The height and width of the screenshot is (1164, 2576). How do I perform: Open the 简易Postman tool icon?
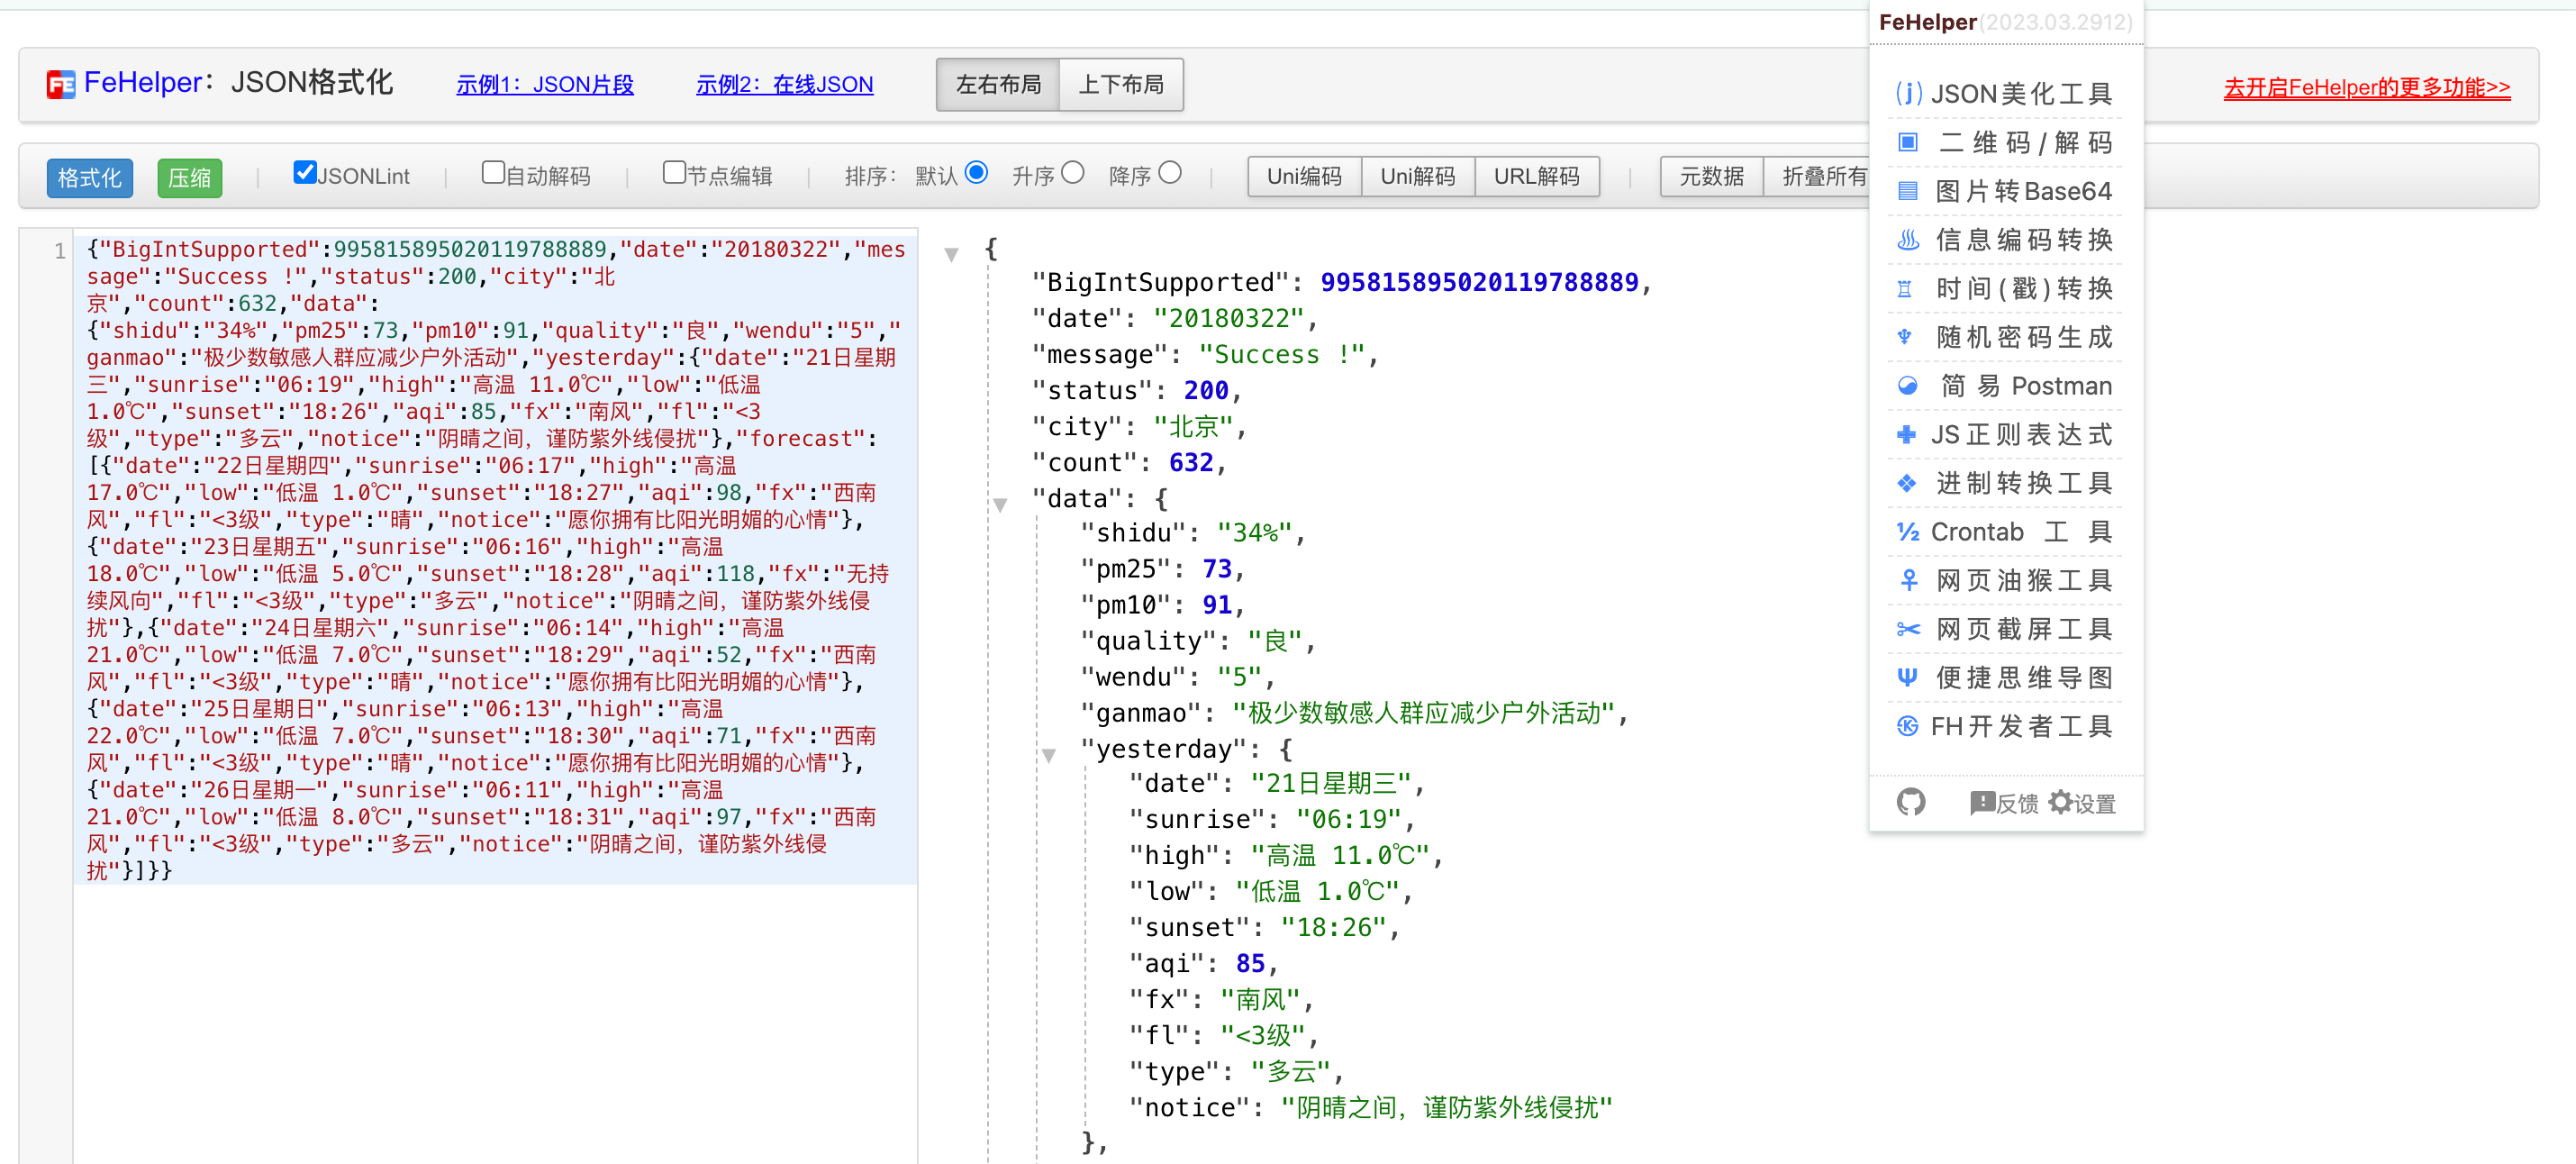pyautogui.click(x=1908, y=386)
